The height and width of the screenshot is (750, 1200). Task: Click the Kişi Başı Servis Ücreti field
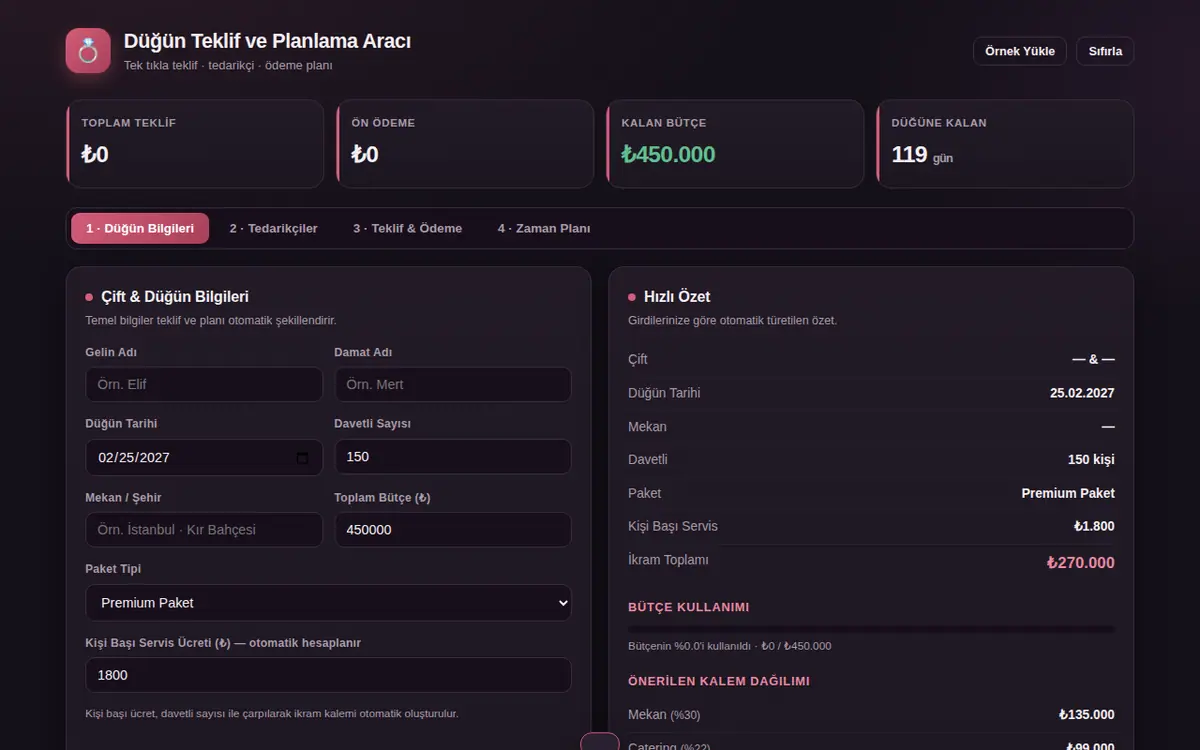[x=329, y=675]
